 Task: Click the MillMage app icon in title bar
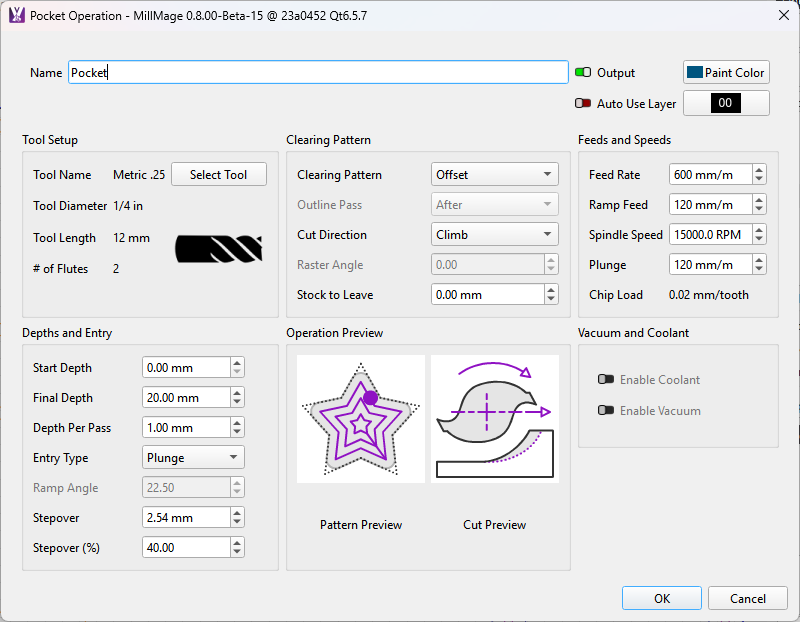[17, 15]
